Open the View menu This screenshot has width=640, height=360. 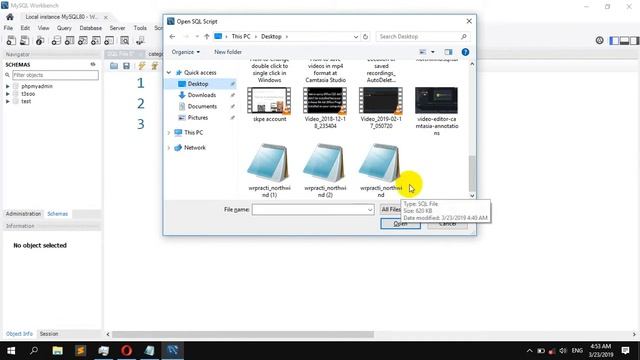[43, 28]
